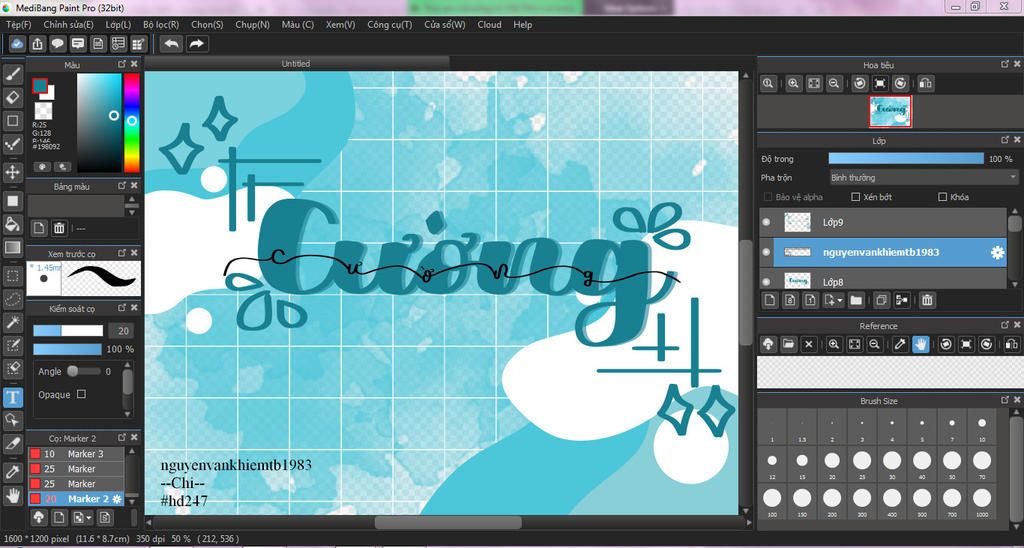1024x548 pixels.
Task: Duplicate the selected layer
Action: (881, 300)
